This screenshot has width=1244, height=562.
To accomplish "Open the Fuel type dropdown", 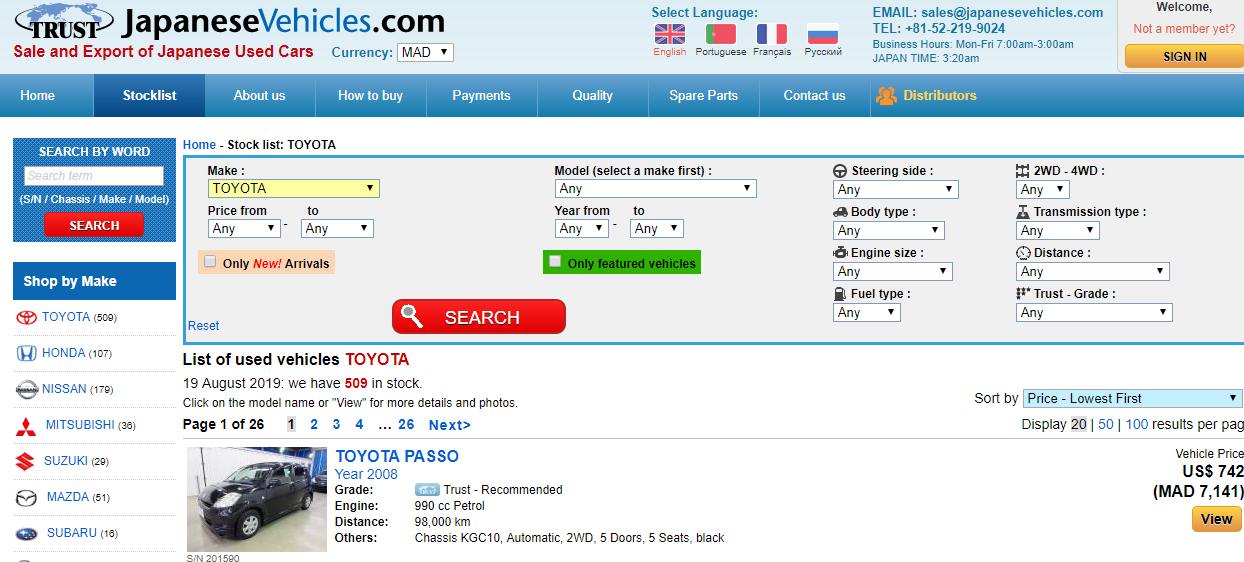I will pyautogui.click(x=867, y=312).
